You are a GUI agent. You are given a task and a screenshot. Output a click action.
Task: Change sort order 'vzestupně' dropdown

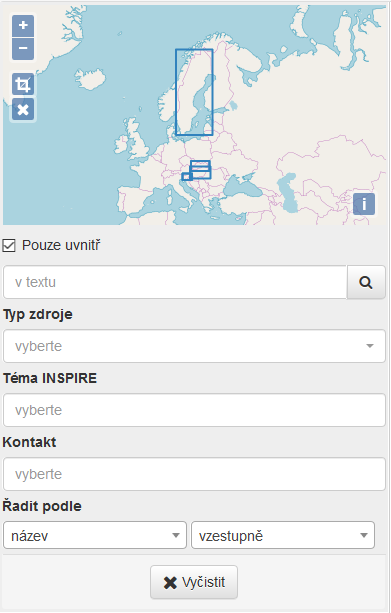(283, 535)
